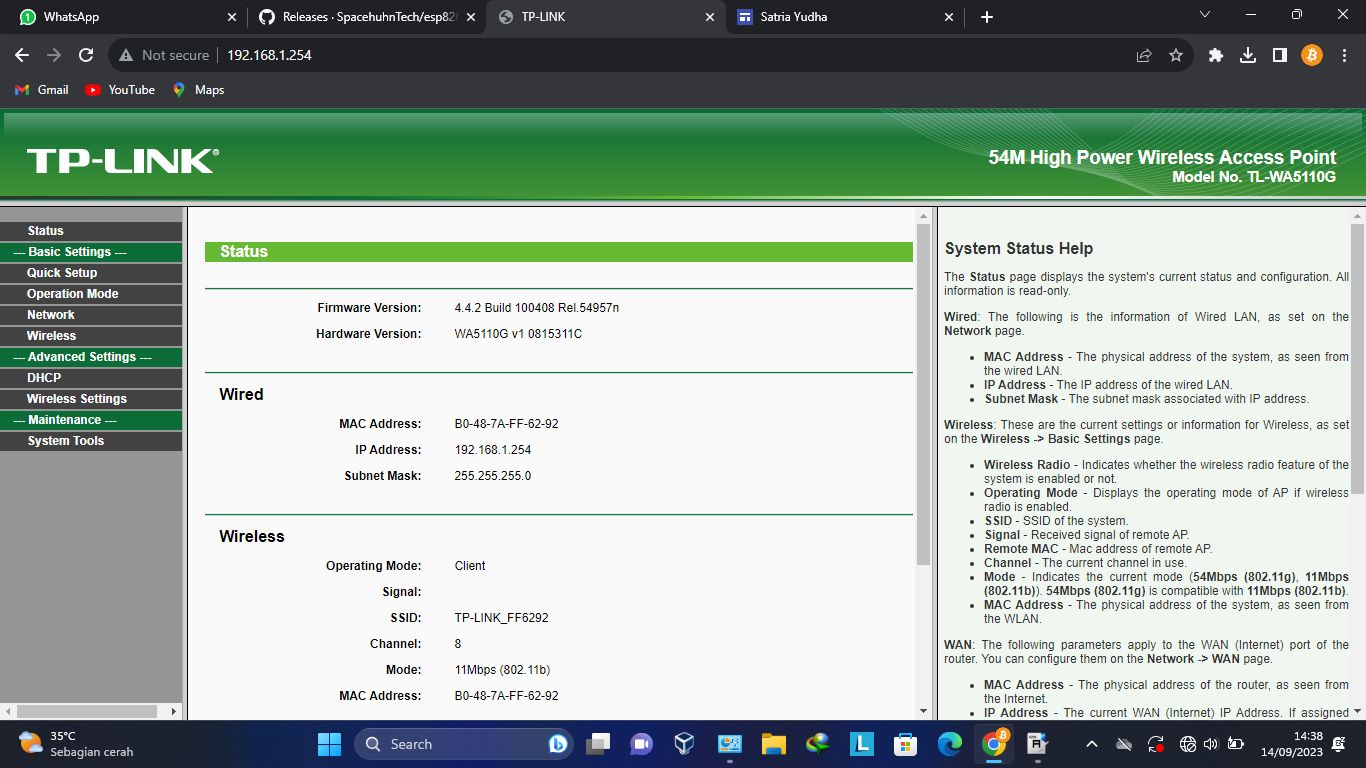Viewport: 1366px width, 768px height.
Task: Open the volume control in system tray
Action: (1211, 744)
